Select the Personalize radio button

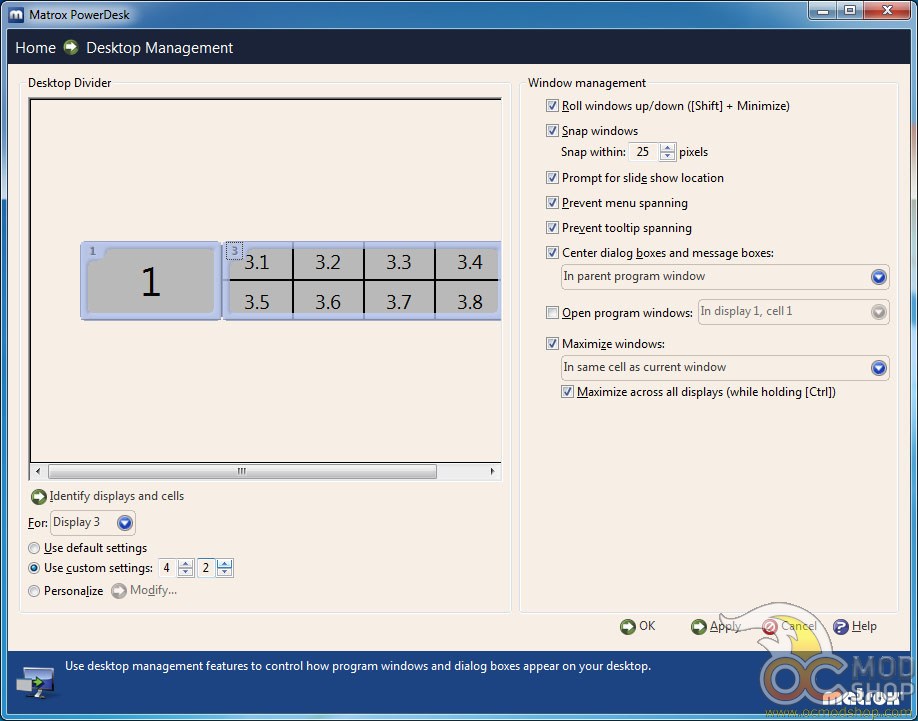[34, 591]
